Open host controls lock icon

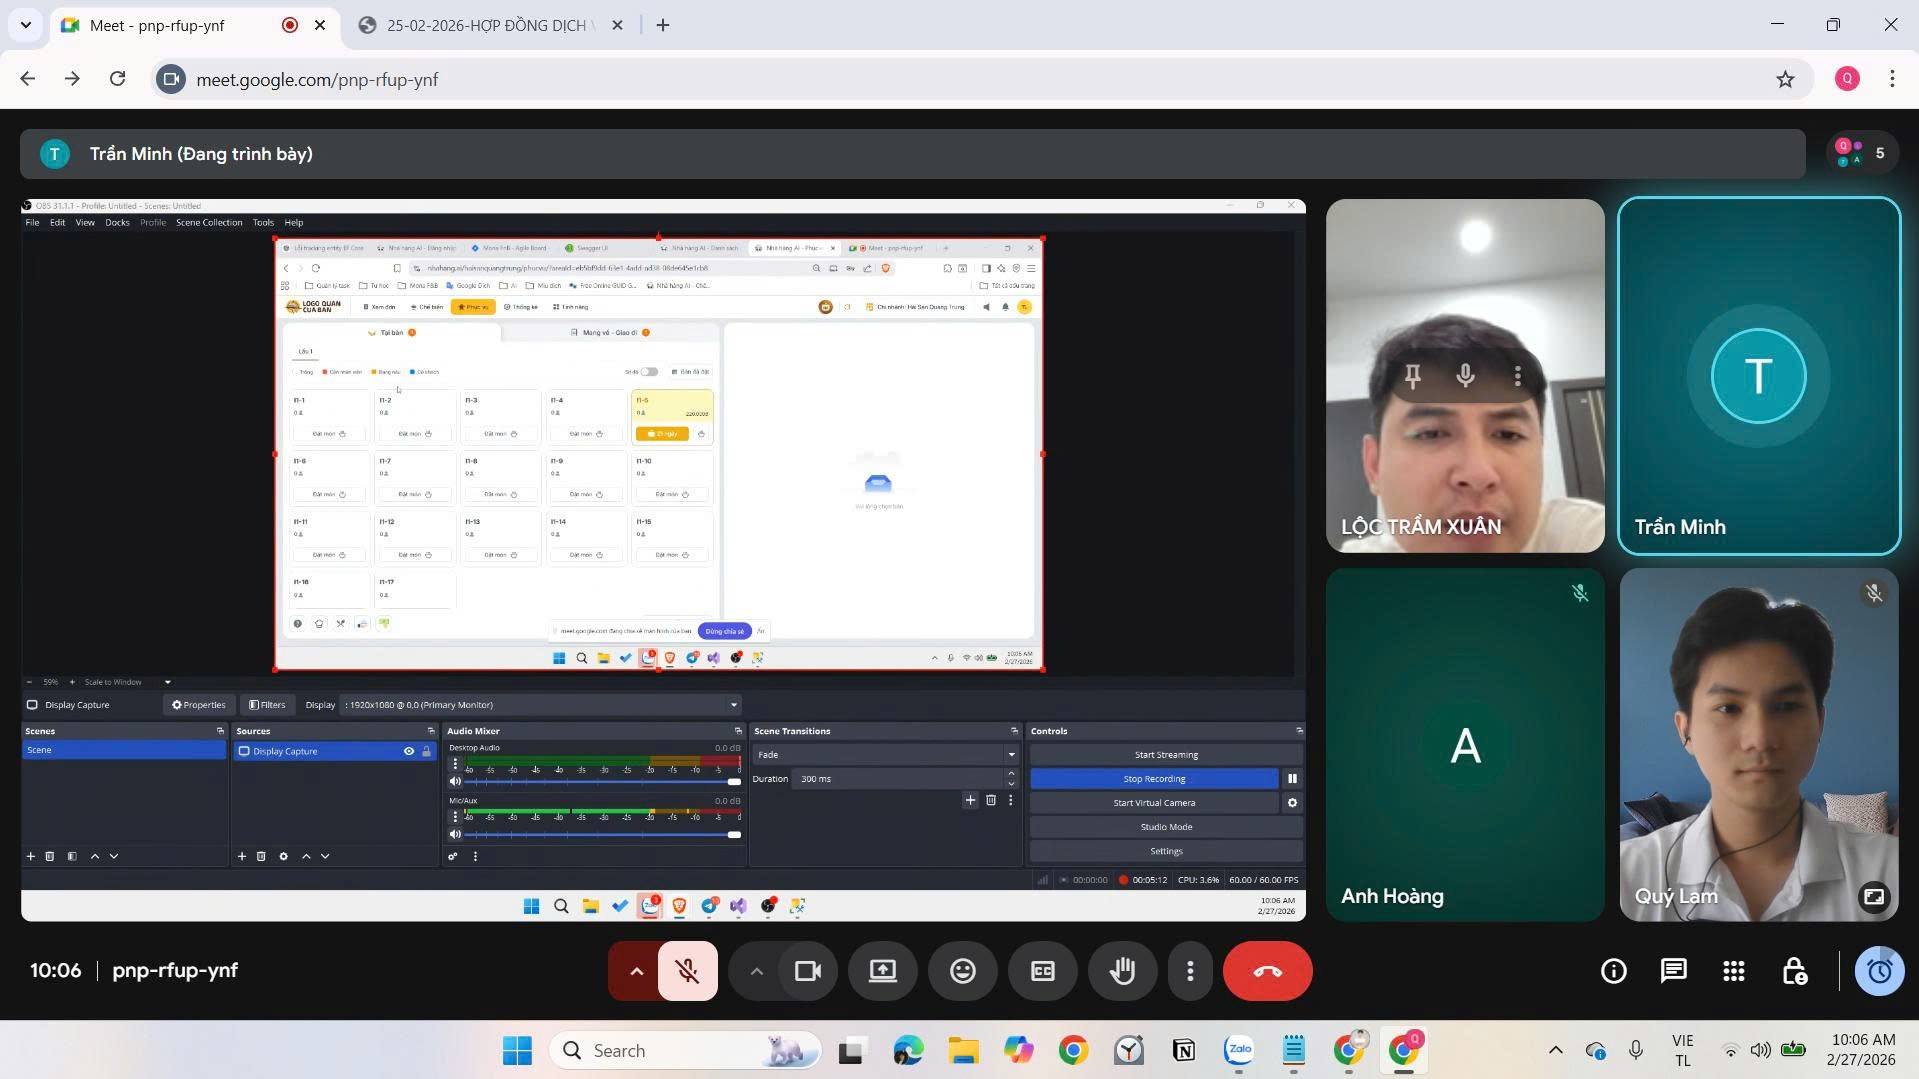click(x=1794, y=971)
